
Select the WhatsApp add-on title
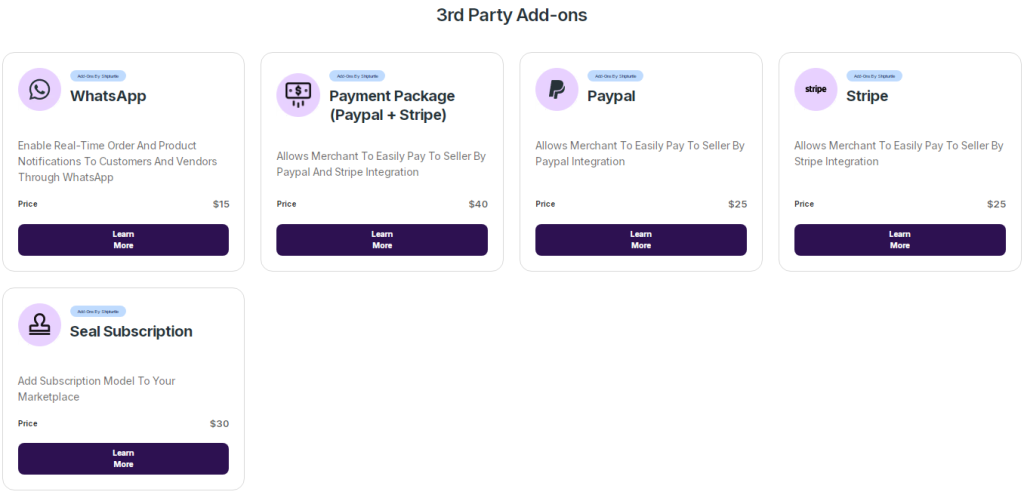click(x=108, y=96)
